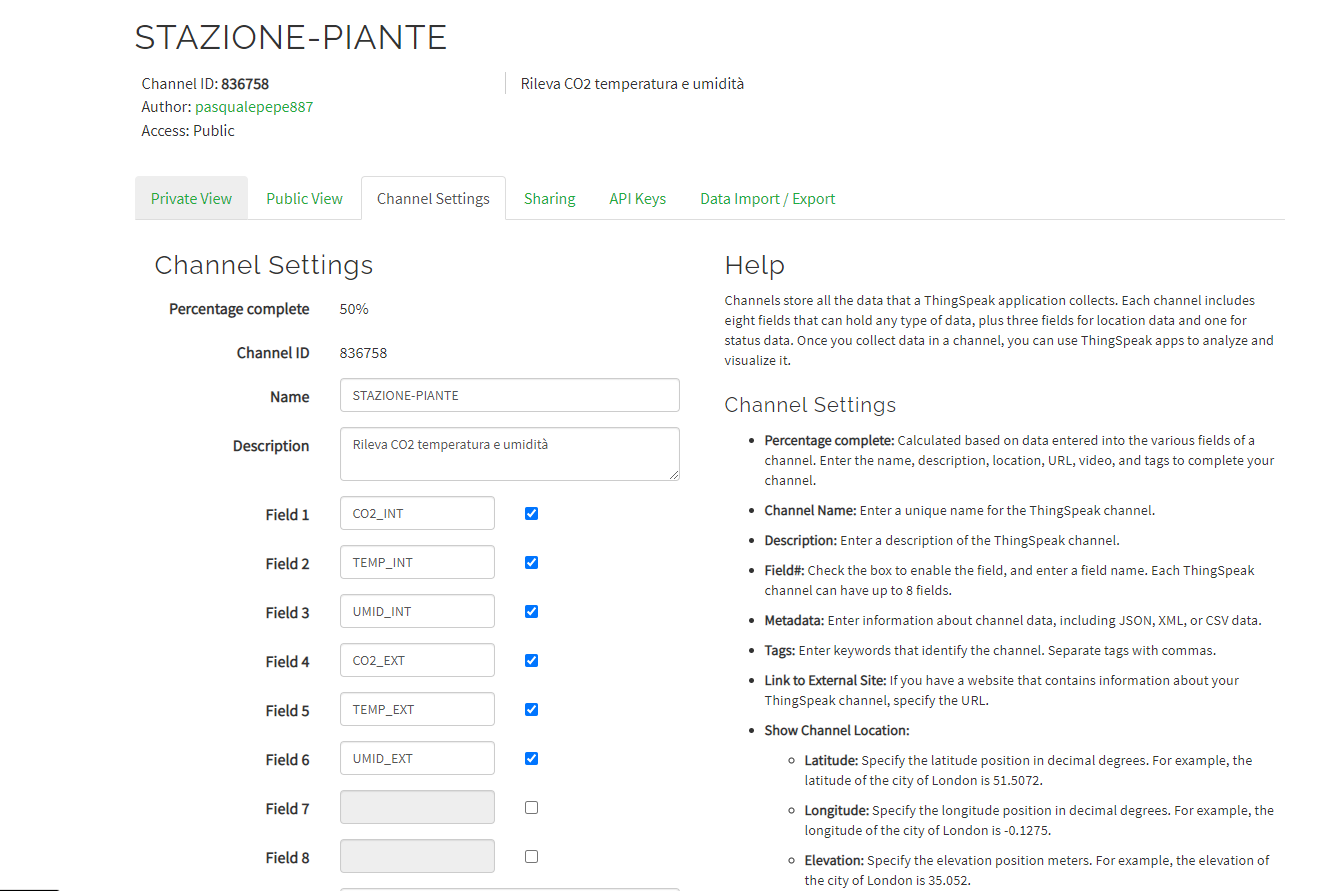Disable the Field 3 UMID_INT checkbox
Viewport: 1335px width, 891px height.
[531, 611]
